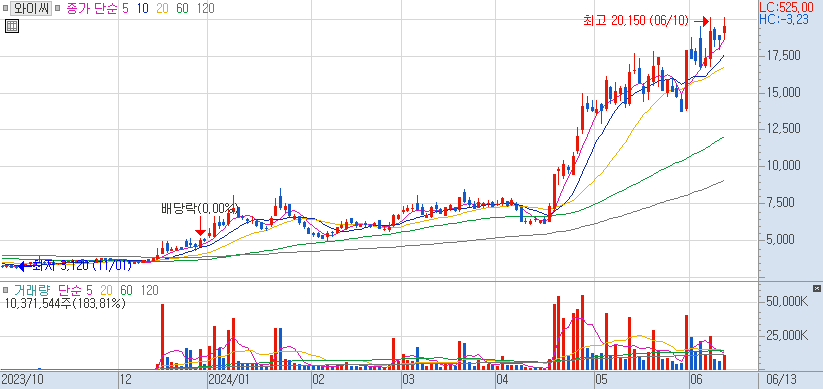This screenshot has width=823, height=389.
Task: Select the green 60-day price average label
Action: [x=182, y=9]
